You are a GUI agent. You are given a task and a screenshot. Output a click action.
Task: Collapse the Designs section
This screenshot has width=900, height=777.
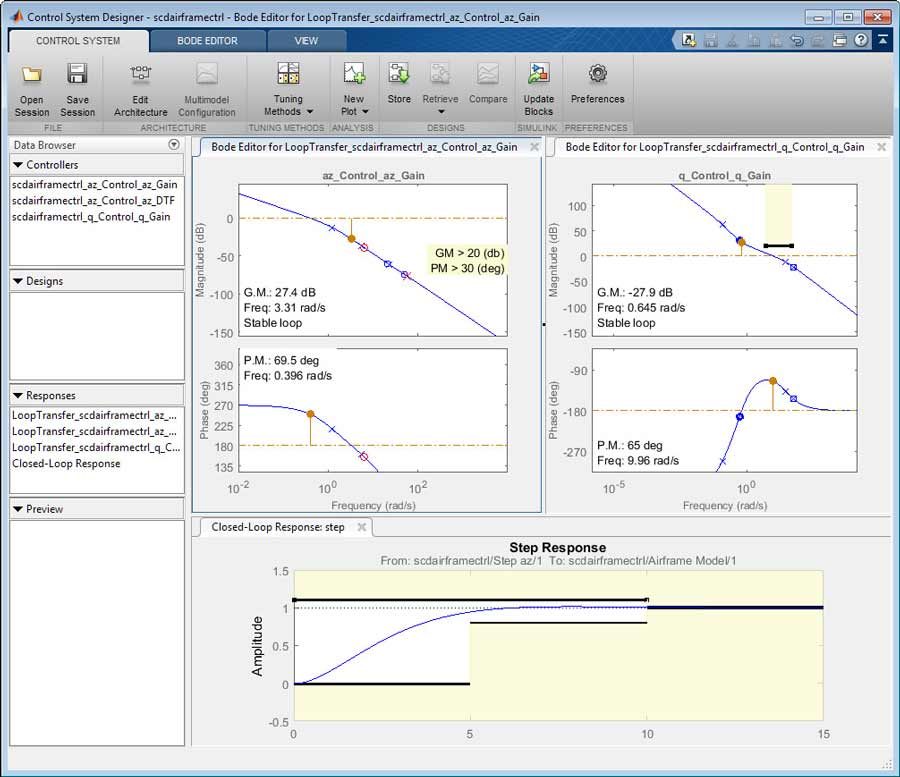click(x=18, y=281)
